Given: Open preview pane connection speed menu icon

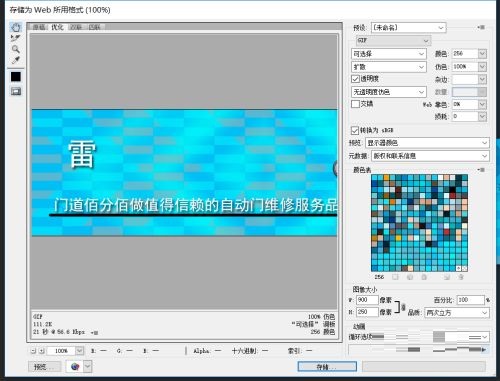Looking at the screenshot, I should (95, 332).
